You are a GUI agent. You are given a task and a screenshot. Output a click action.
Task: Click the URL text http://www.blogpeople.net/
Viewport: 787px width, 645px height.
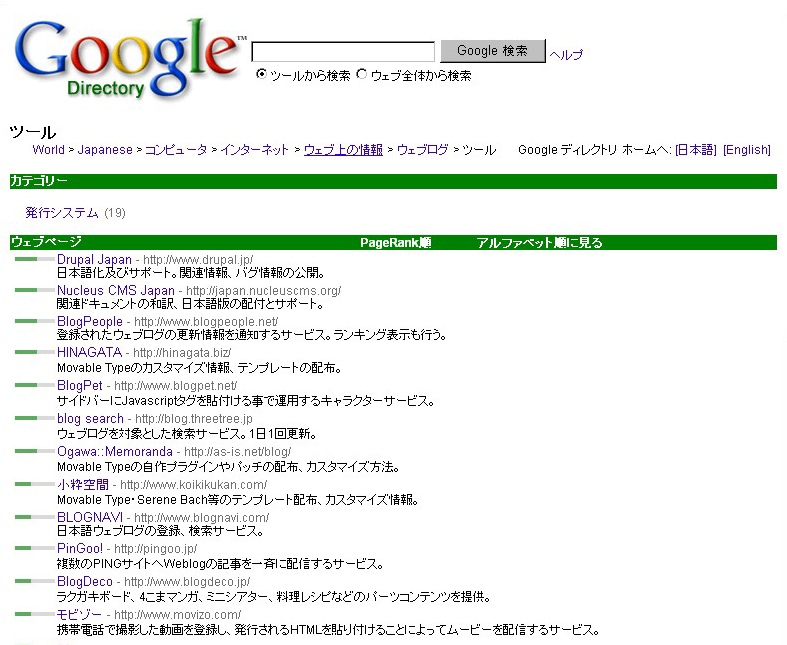(x=206, y=322)
